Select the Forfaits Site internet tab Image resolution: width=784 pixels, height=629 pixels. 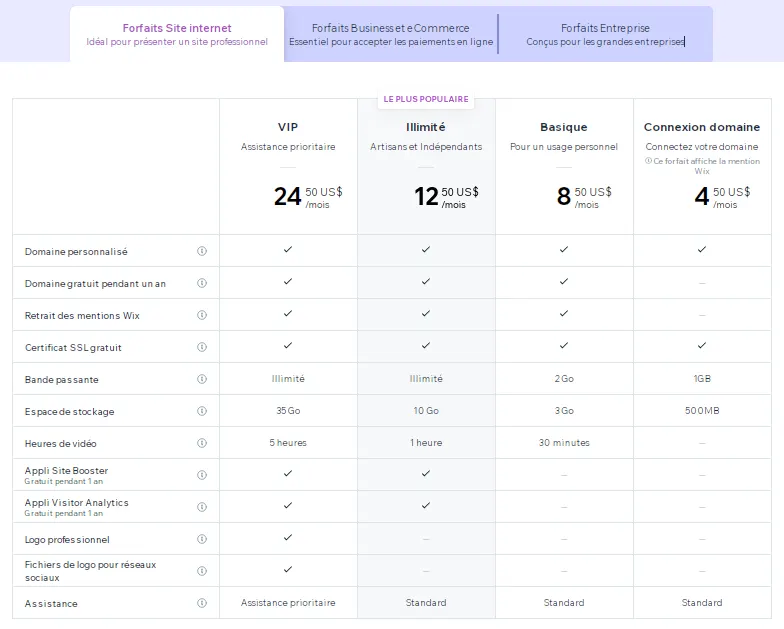coord(177,34)
